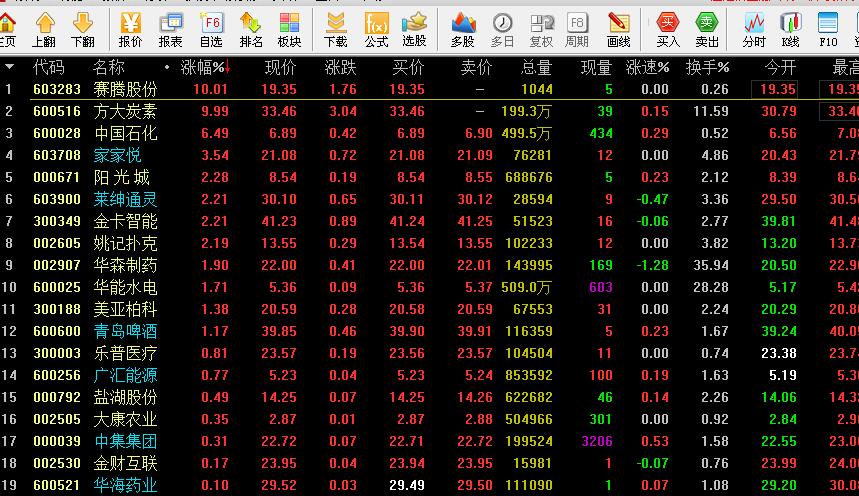Click the 下载 download icon
The image size is (859, 496).
click(335, 29)
